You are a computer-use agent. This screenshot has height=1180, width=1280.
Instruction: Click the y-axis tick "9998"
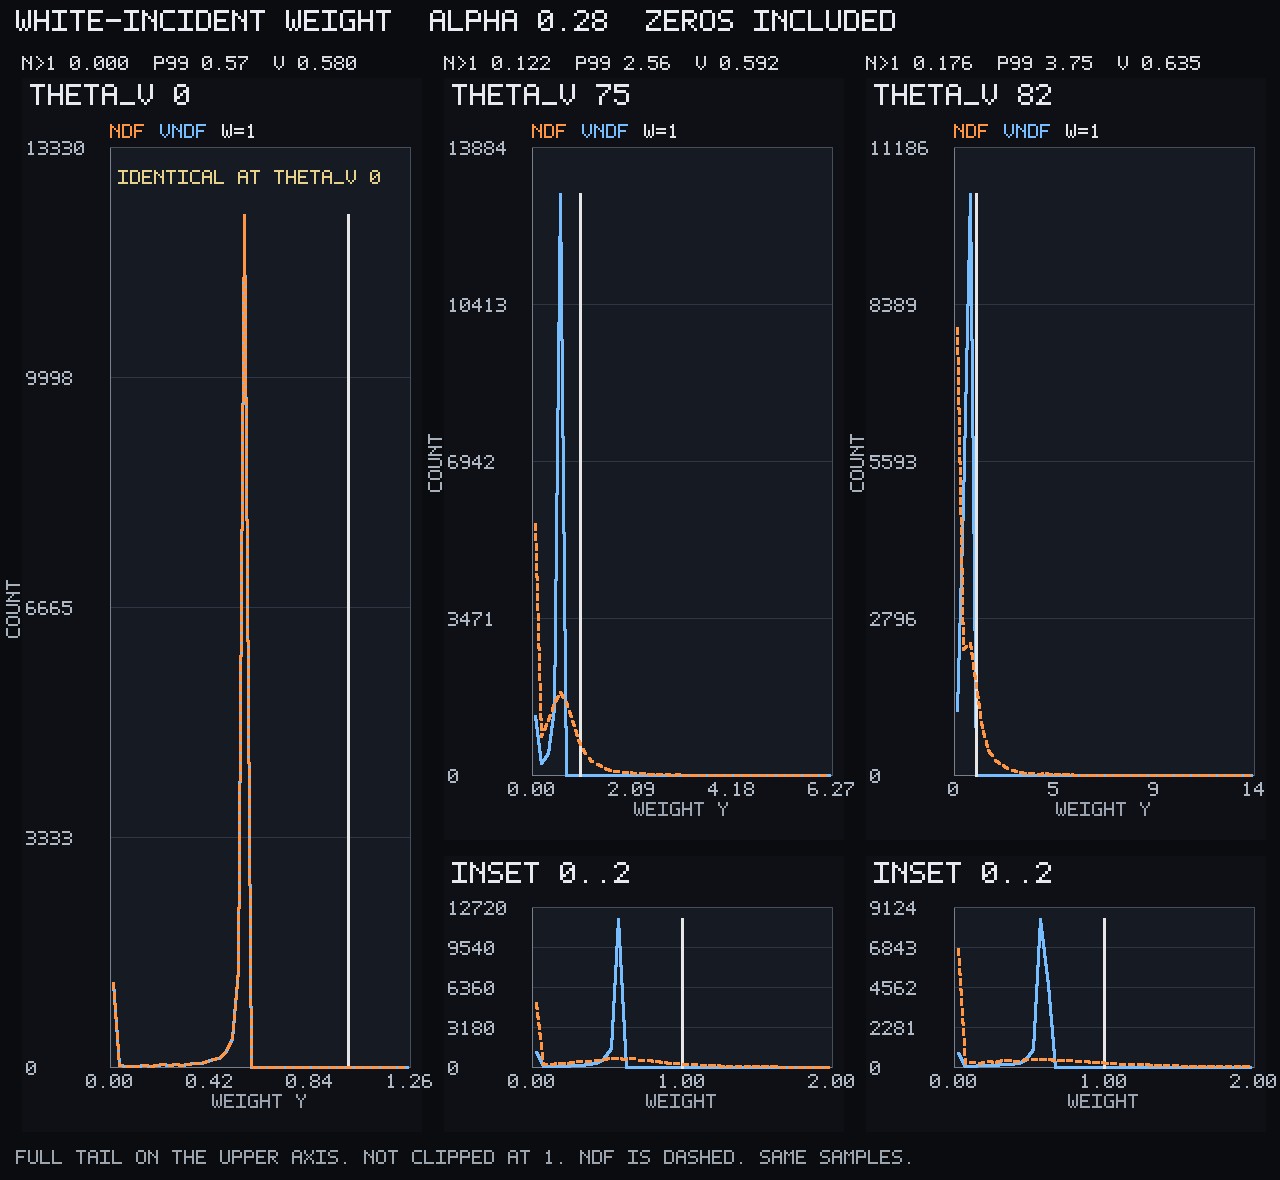click(x=49, y=378)
